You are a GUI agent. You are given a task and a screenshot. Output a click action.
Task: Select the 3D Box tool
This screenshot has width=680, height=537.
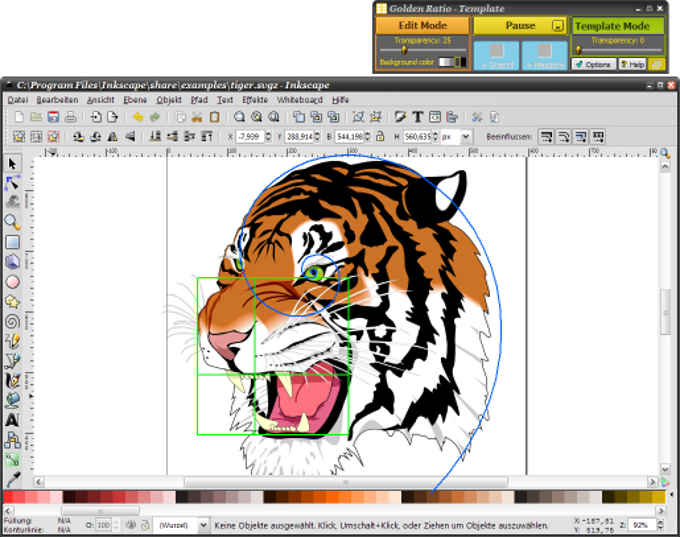coord(13,262)
